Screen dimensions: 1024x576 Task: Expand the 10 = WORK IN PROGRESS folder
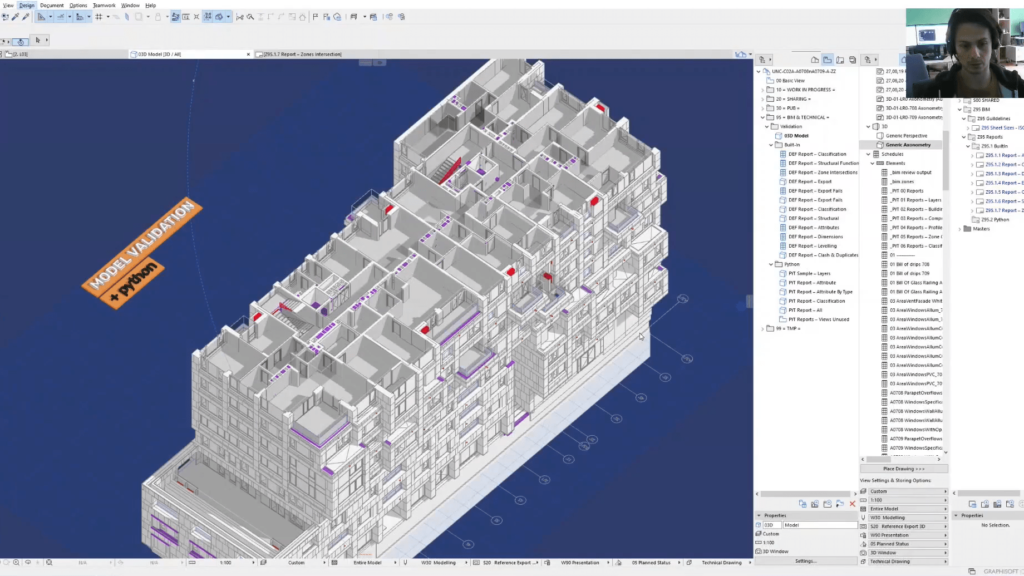point(764,90)
